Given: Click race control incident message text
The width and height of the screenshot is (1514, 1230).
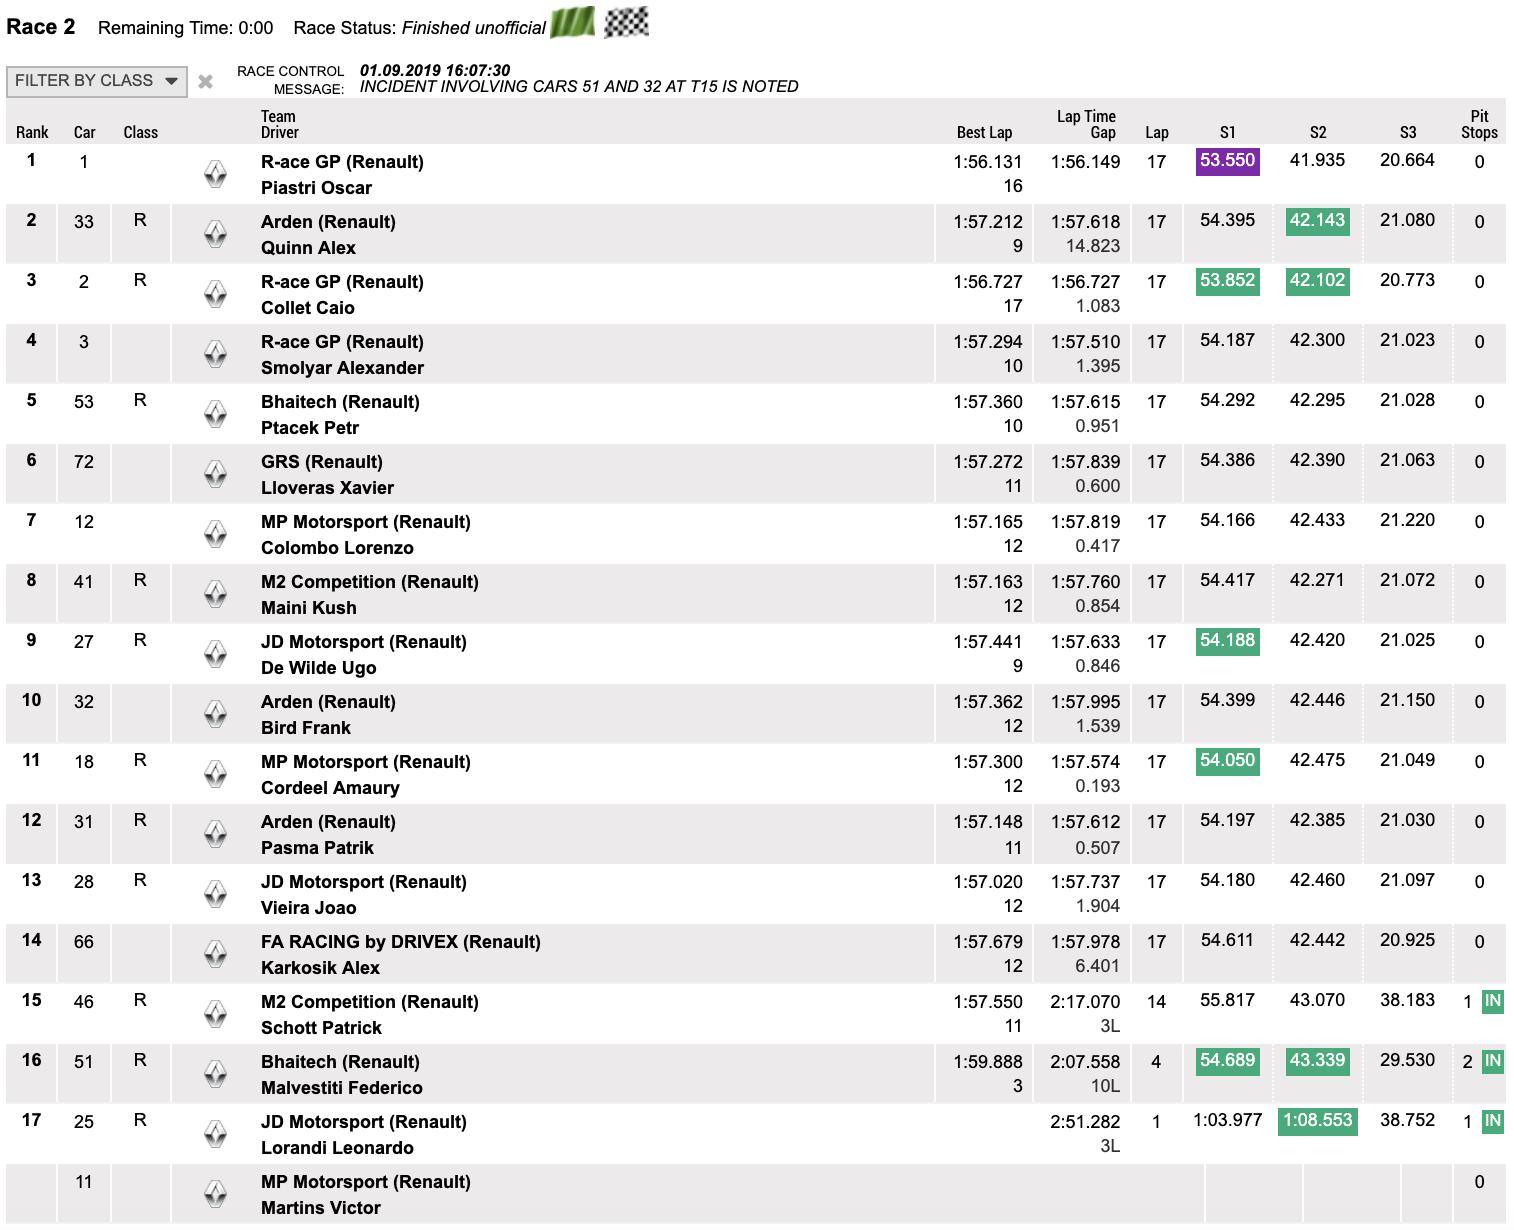Looking at the screenshot, I should tap(579, 87).
